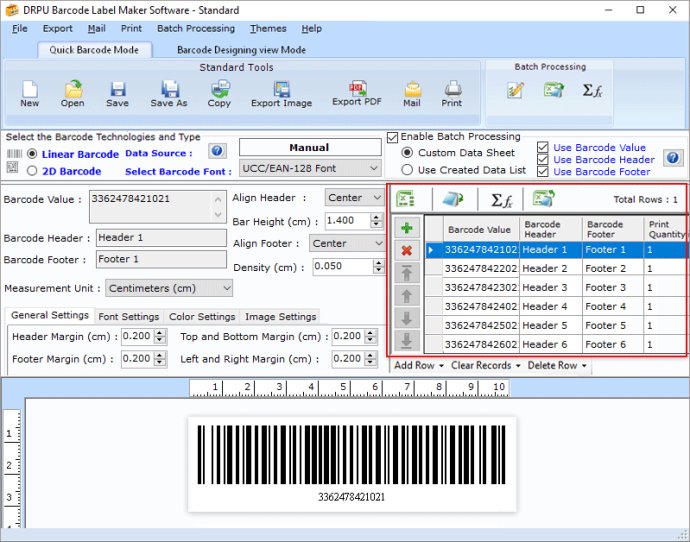Screen dimensions: 690x542
Task: Select the 2D Barcode radio button
Action: tap(32, 171)
